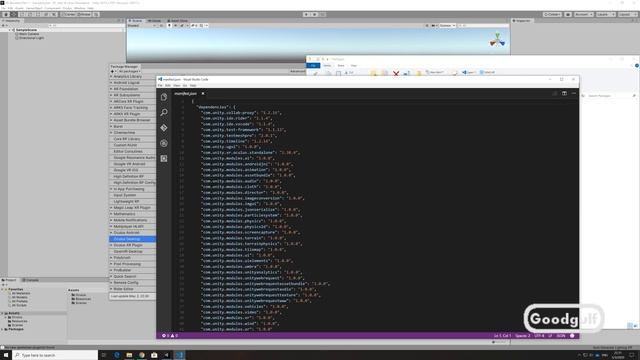Click Collab button in Unity toolbar
The image size is (640, 360).
point(552,14)
